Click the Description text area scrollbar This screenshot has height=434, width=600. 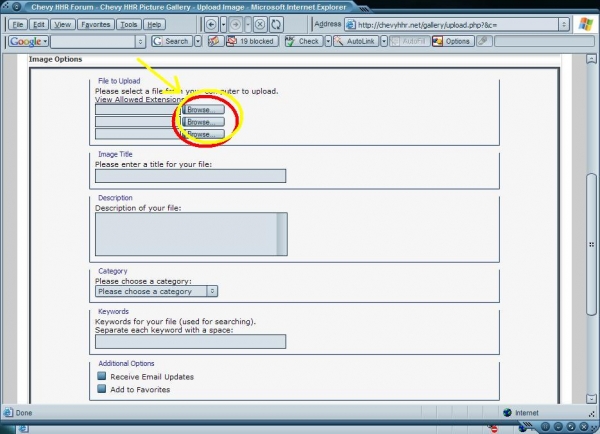tap(282, 234)
